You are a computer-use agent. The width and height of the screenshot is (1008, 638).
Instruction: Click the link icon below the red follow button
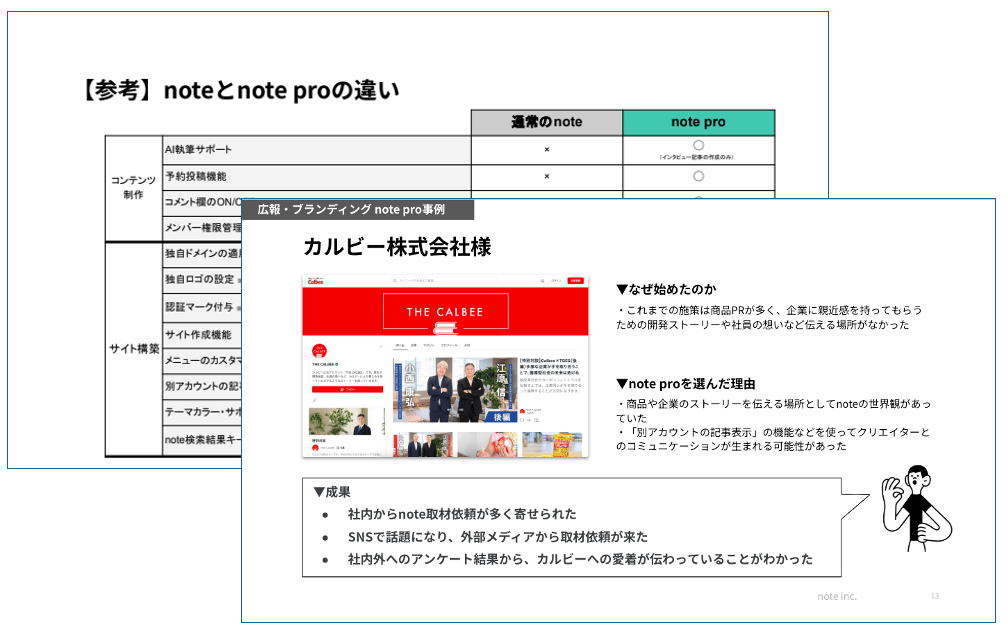tap(314, 400)
